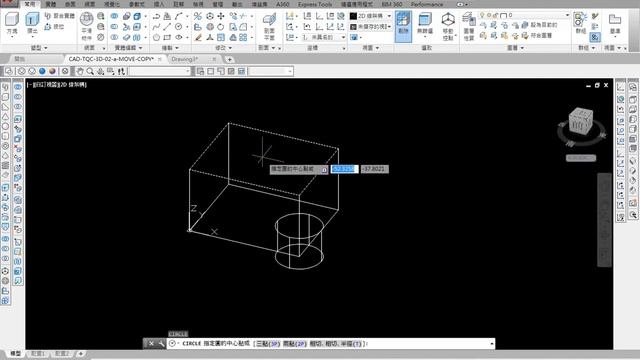640x360 pixels.
Task: Click the Zoom magnifier in the toolbar
Action: tap(90, 71)
